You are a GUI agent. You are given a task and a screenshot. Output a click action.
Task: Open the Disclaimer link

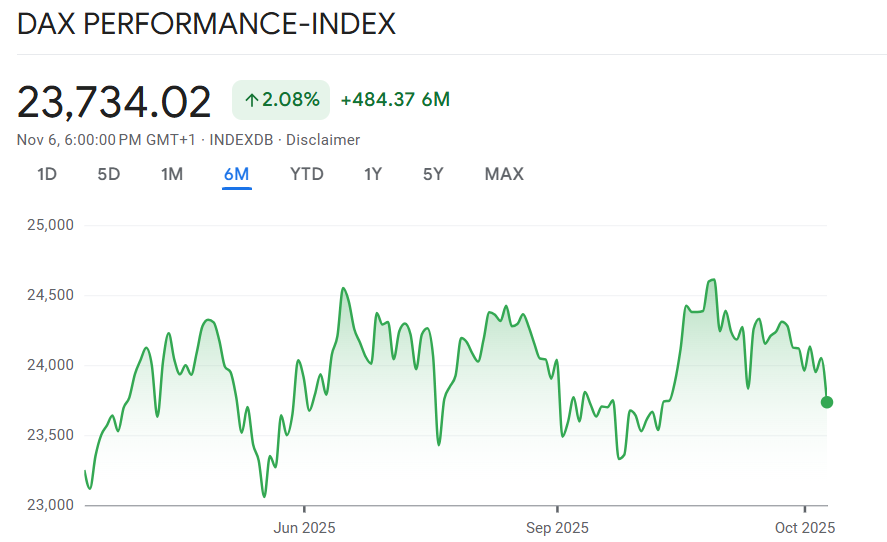tap(323, 140)
